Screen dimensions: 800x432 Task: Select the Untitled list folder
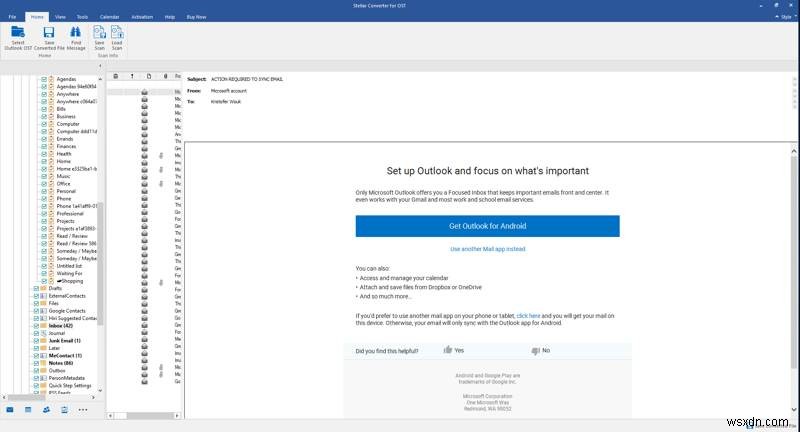pos(69,266)
